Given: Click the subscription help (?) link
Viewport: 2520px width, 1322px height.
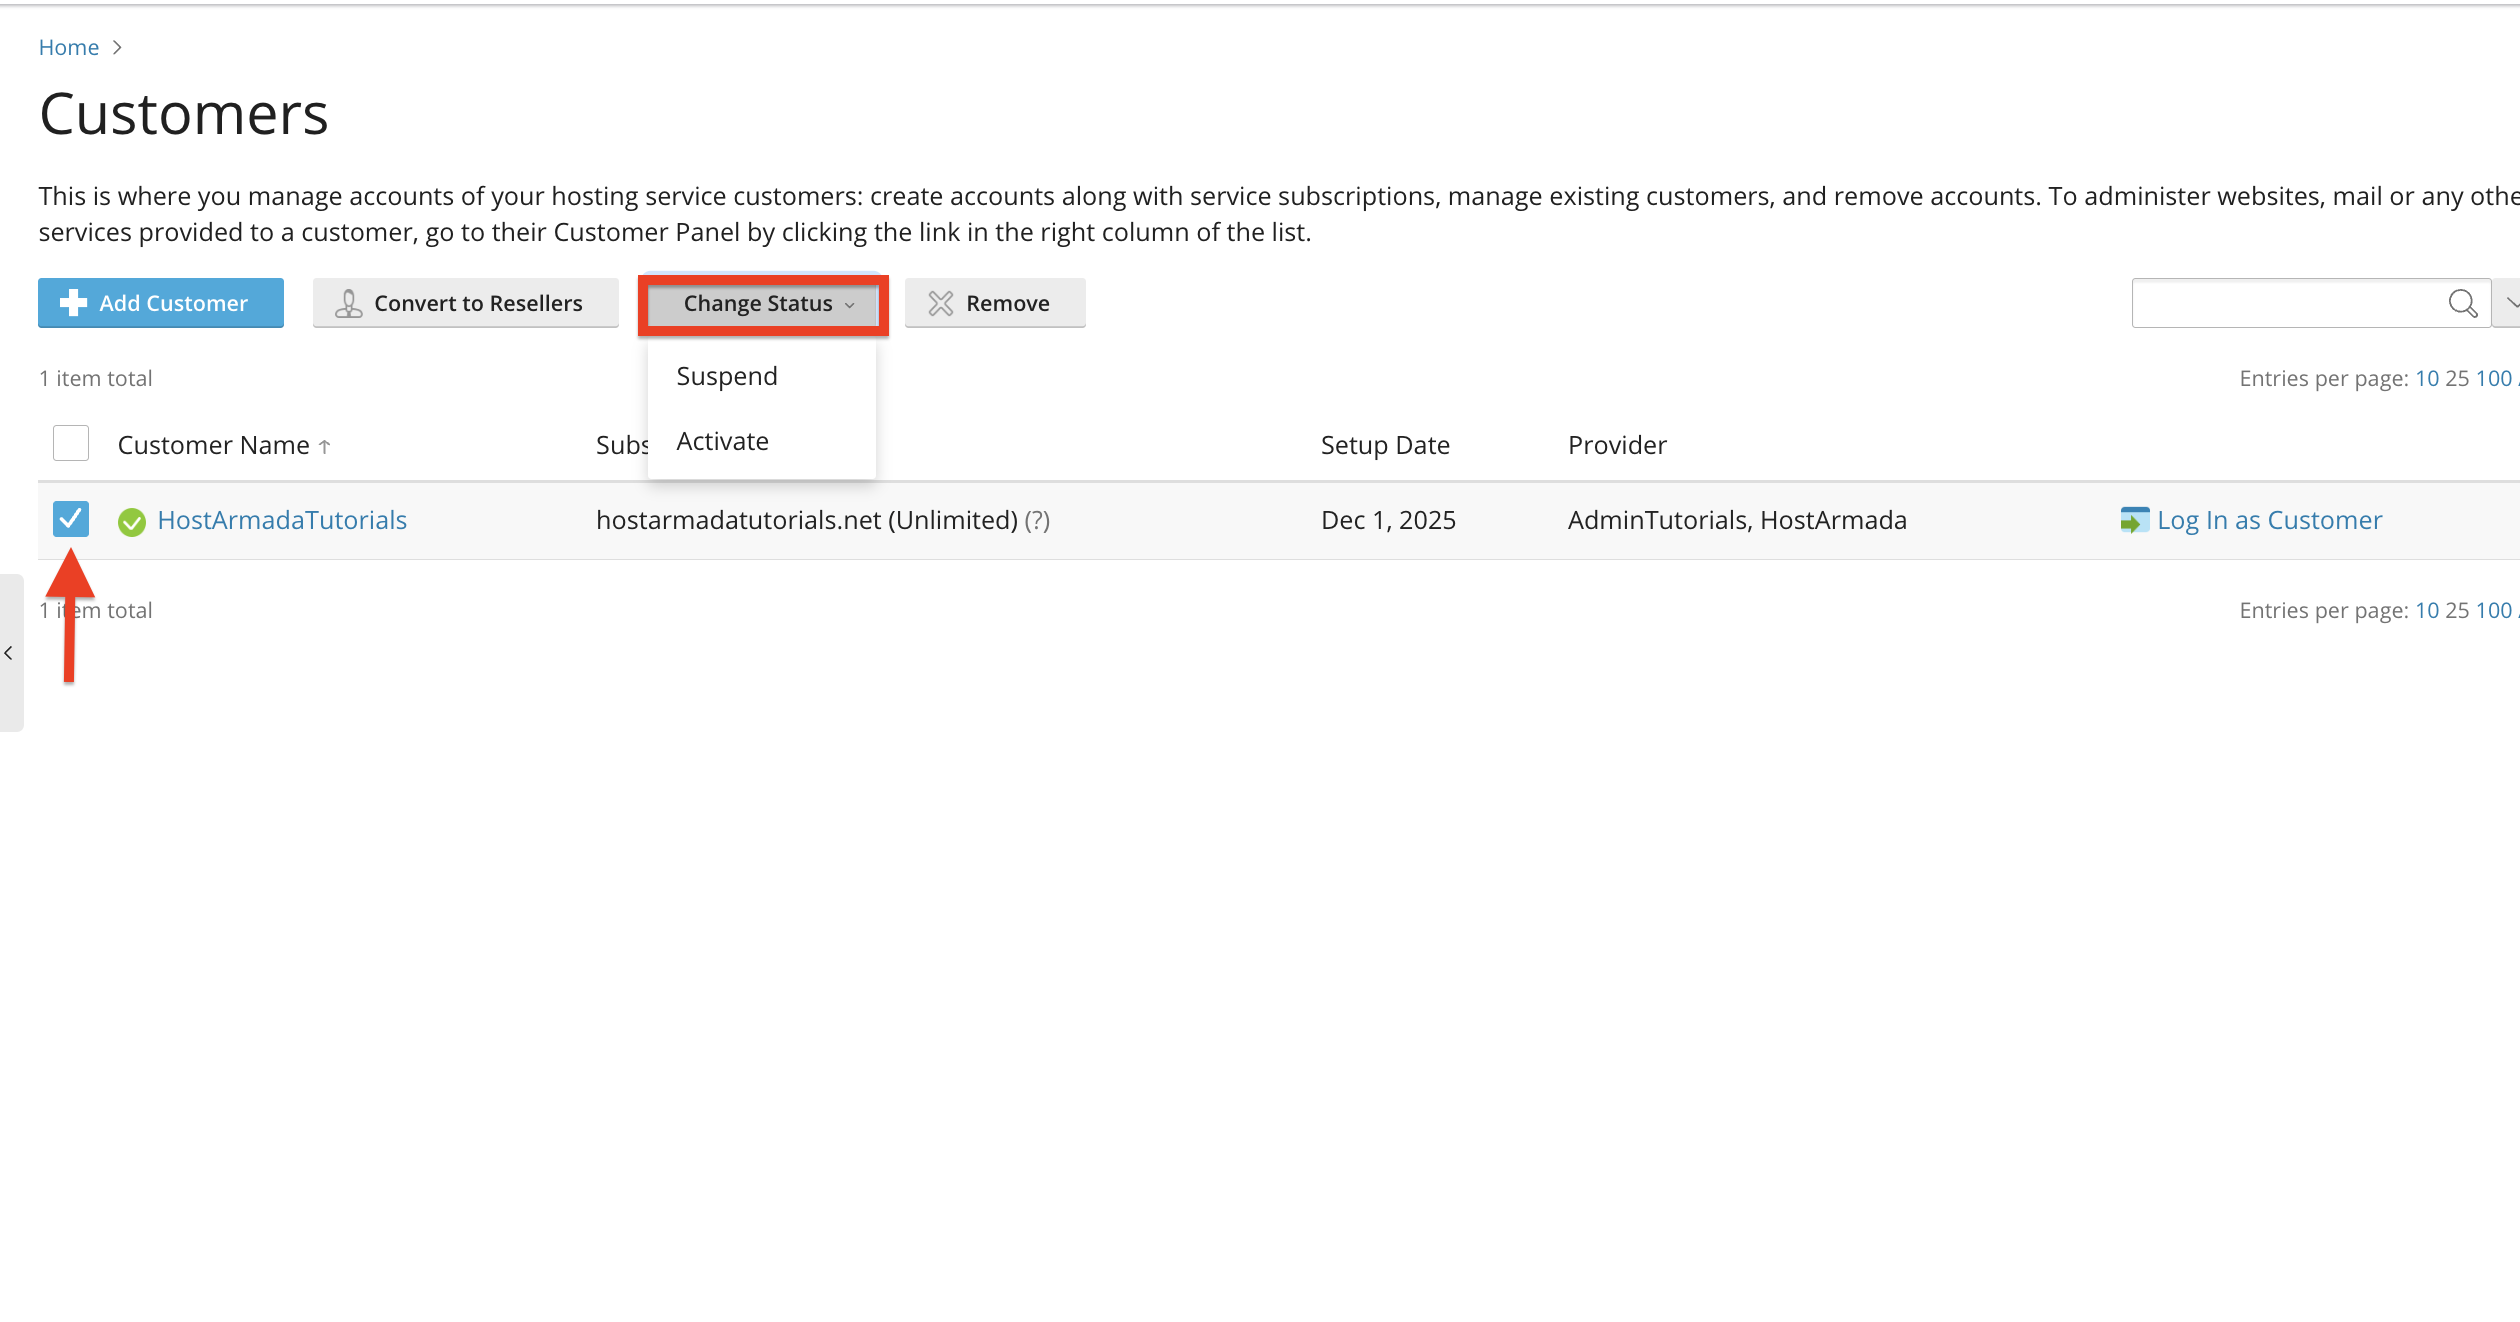Looking at the screenshot, I should 1037,520.
